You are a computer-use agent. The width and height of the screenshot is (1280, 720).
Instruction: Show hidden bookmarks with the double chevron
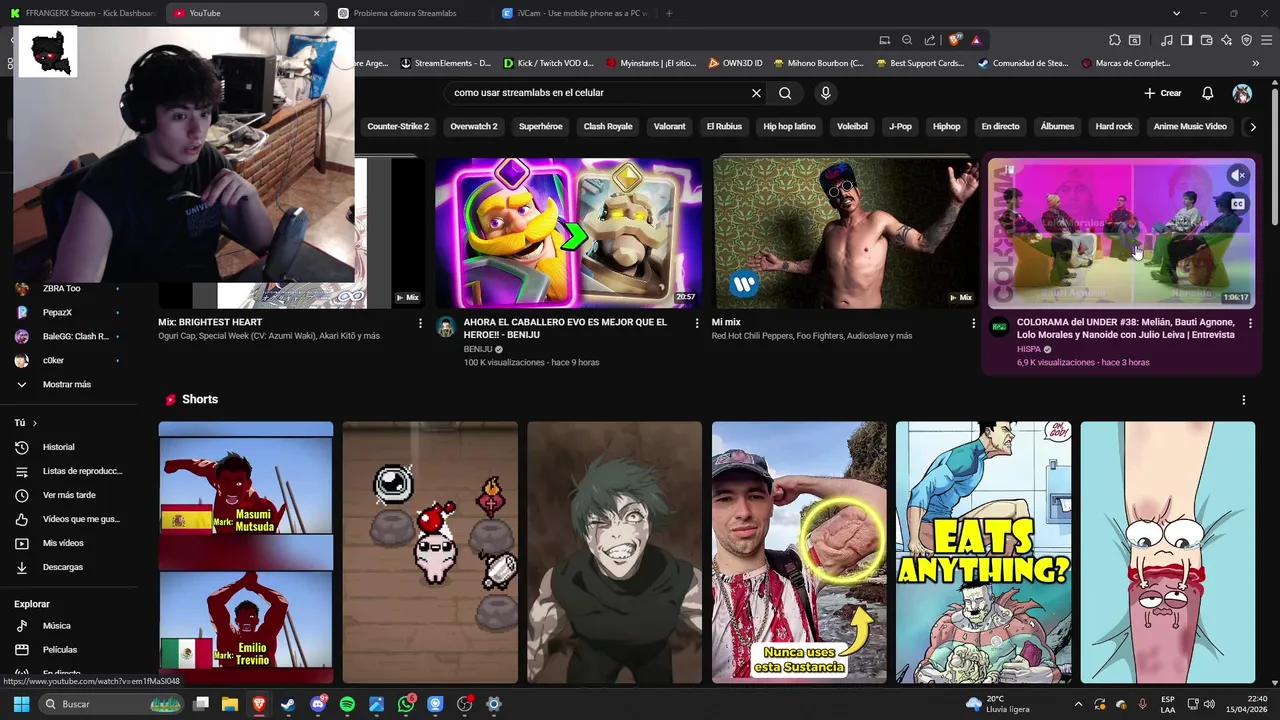[x=1255, y=63]
